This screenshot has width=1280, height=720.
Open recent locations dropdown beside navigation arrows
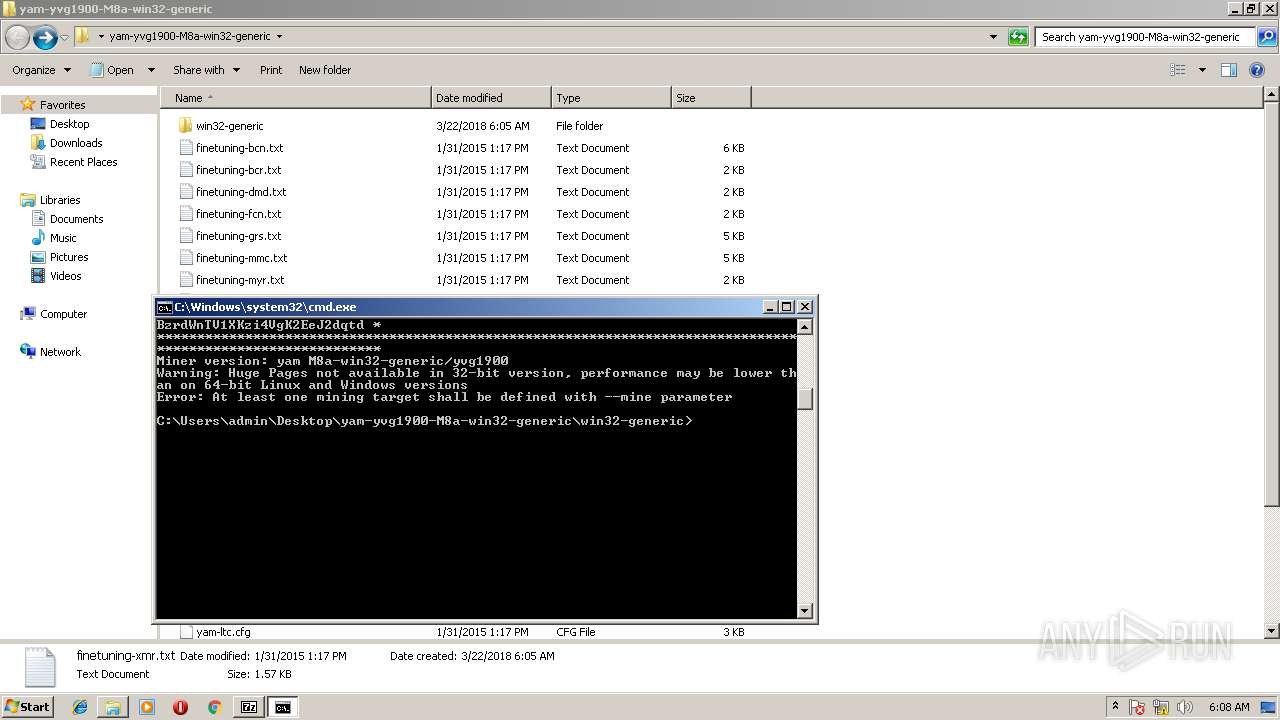tap(65, 38)
